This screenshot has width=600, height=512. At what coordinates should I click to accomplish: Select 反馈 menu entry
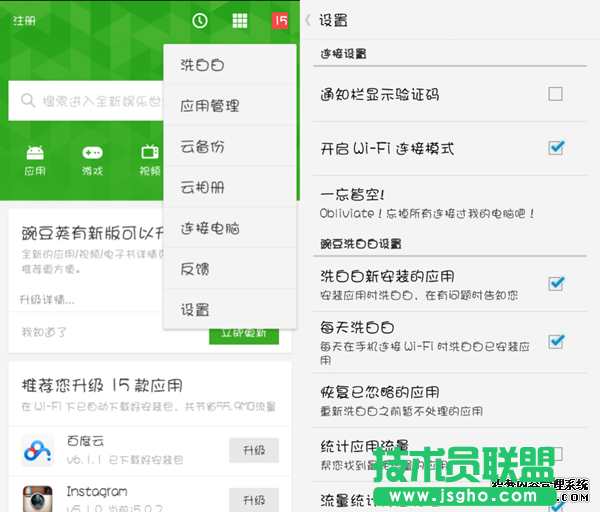(x=230, y=269)
